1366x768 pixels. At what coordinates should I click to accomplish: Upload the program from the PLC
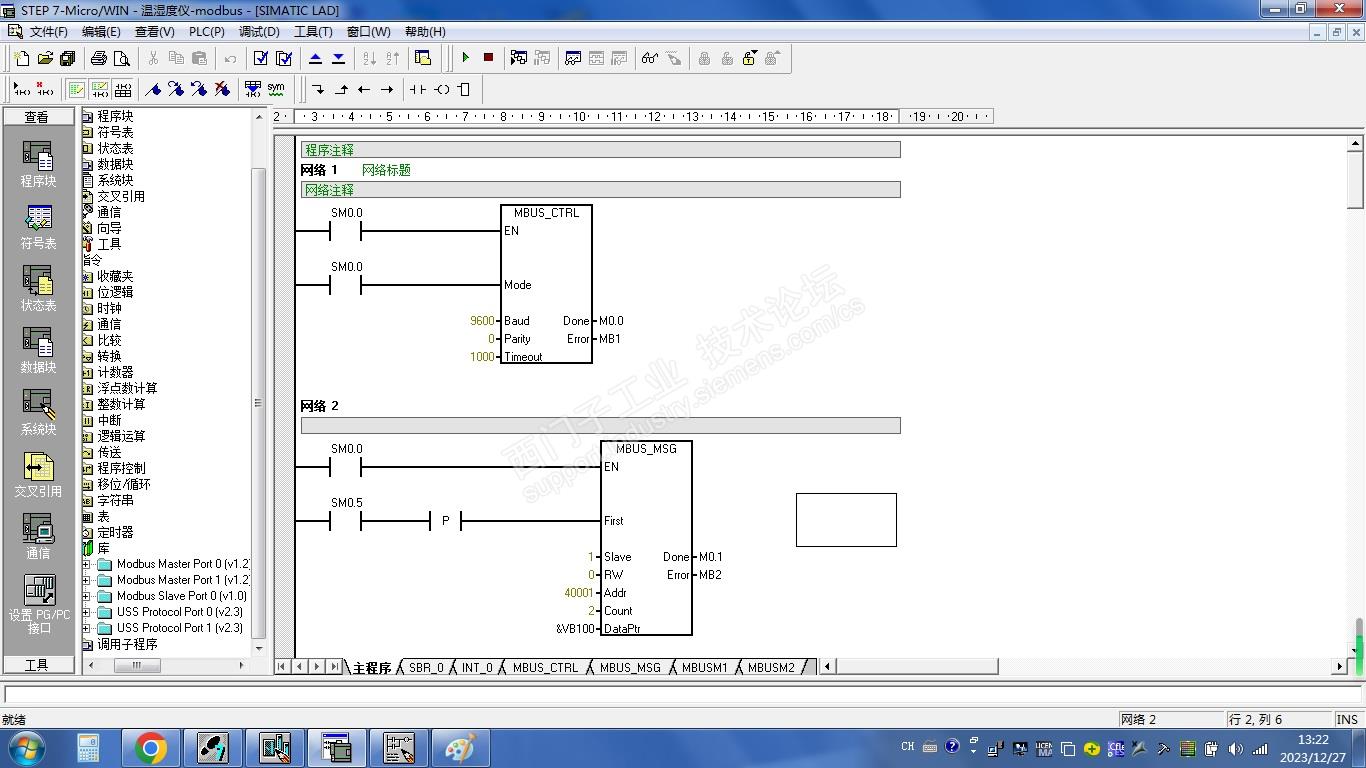315,58
